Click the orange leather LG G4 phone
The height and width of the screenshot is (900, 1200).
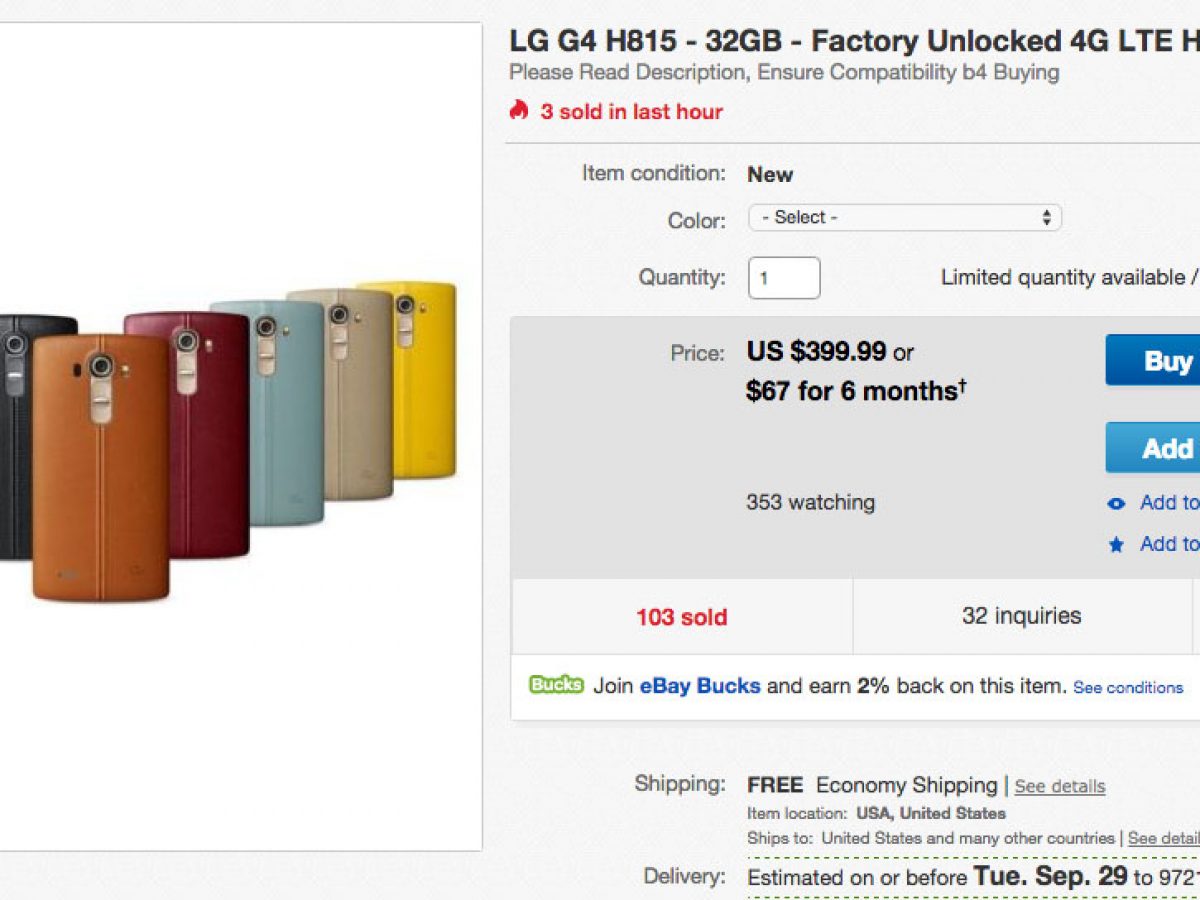100,480
